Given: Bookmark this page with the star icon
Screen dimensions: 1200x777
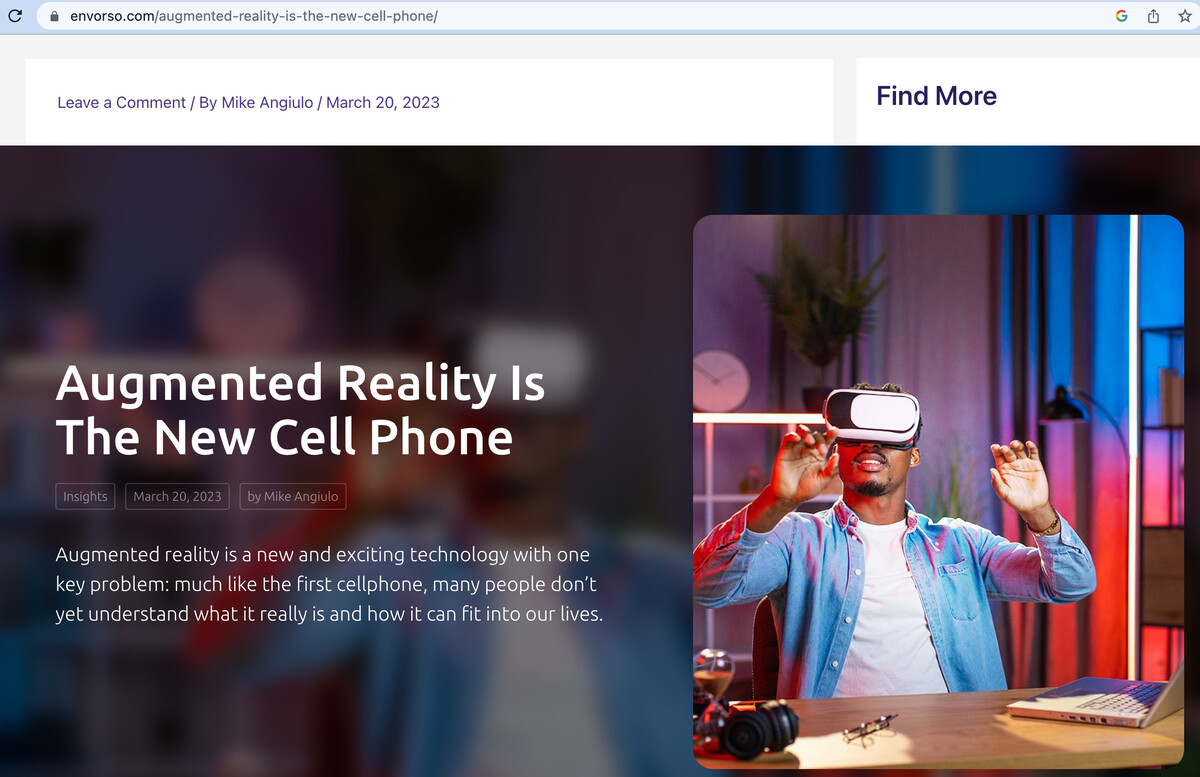Looking at the screenshot, I should 1184,16.
